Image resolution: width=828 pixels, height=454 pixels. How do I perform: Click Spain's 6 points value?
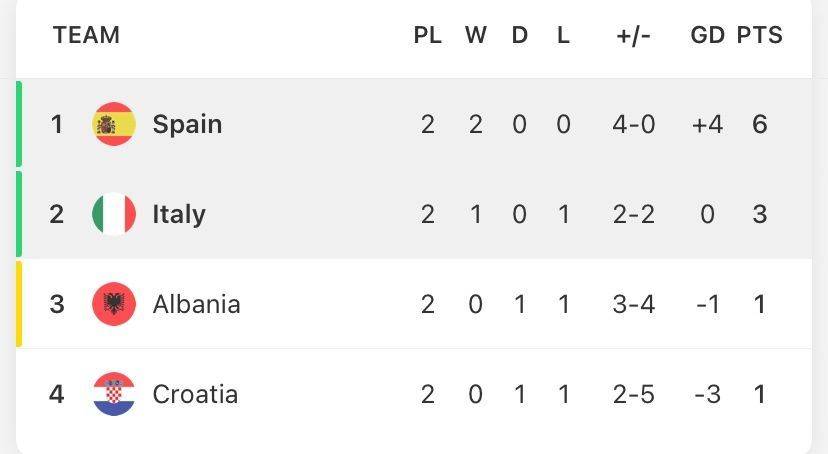point(760,124)
